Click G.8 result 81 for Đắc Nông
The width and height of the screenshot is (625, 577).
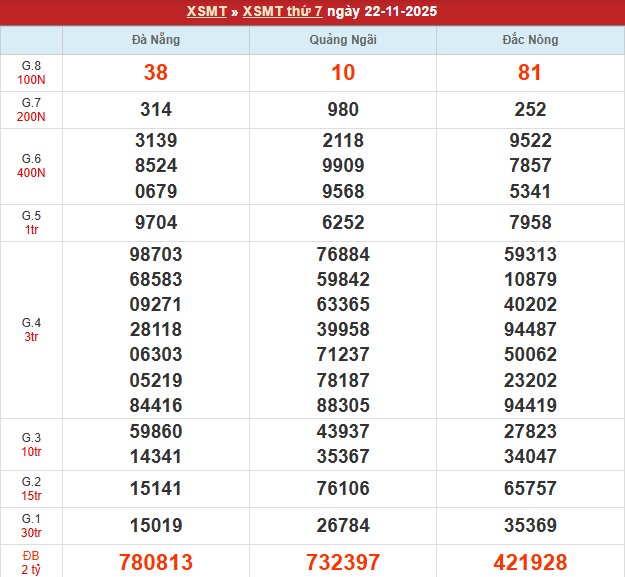530,73
